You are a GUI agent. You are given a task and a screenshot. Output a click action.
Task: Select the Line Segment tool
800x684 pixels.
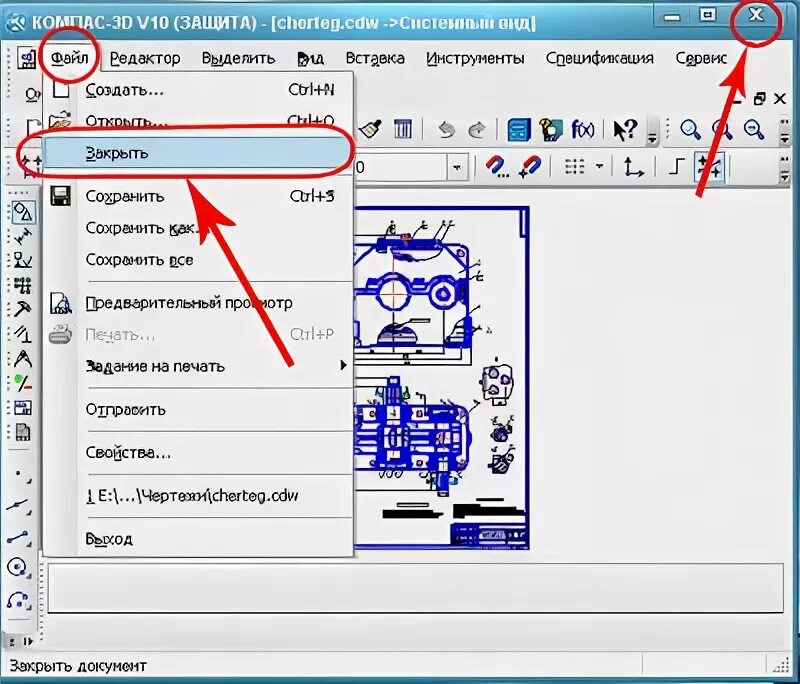(x=19, y=537)
